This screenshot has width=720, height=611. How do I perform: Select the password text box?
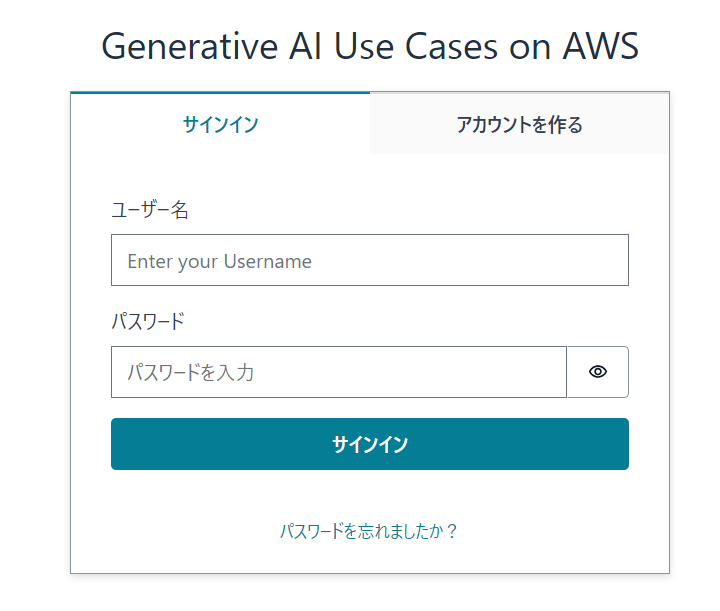coord(339,372)
